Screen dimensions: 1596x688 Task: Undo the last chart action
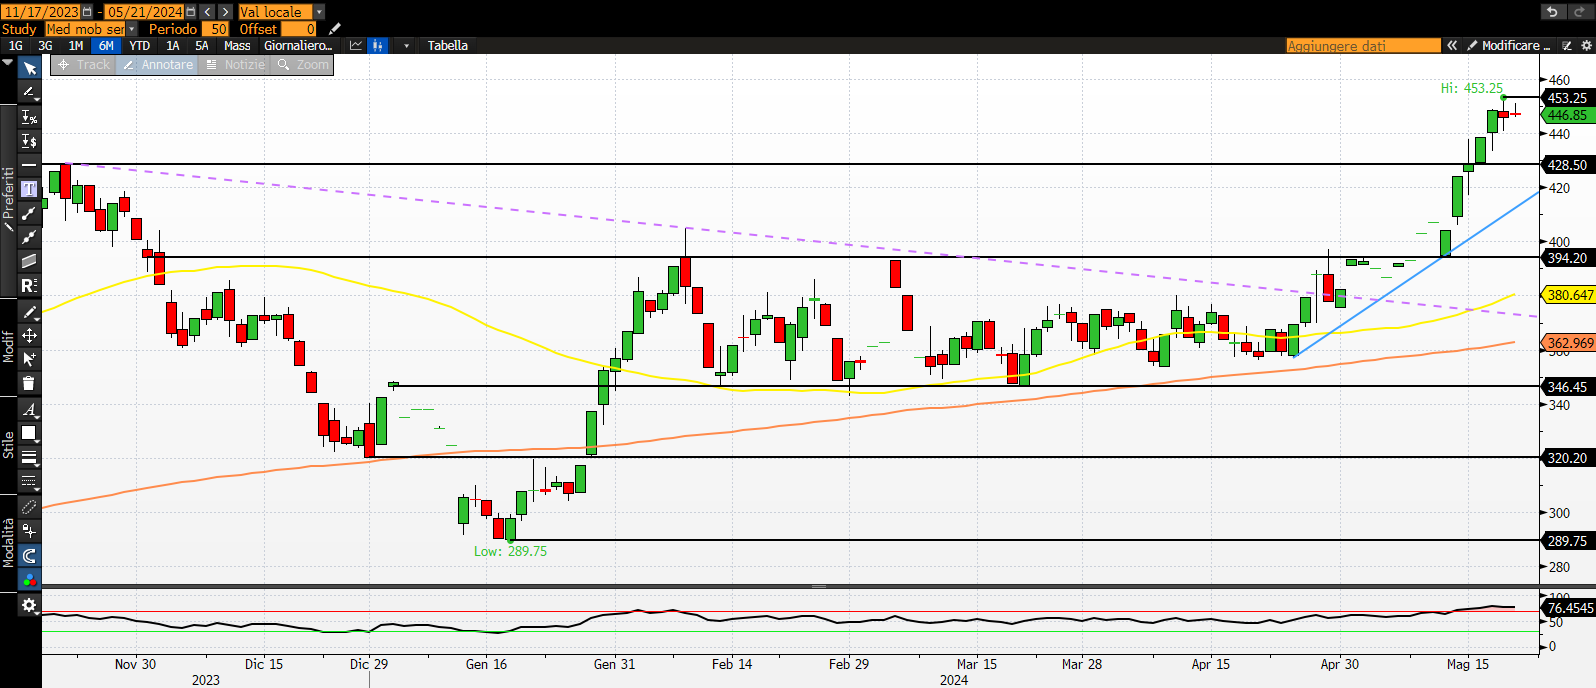[1552, 12]
